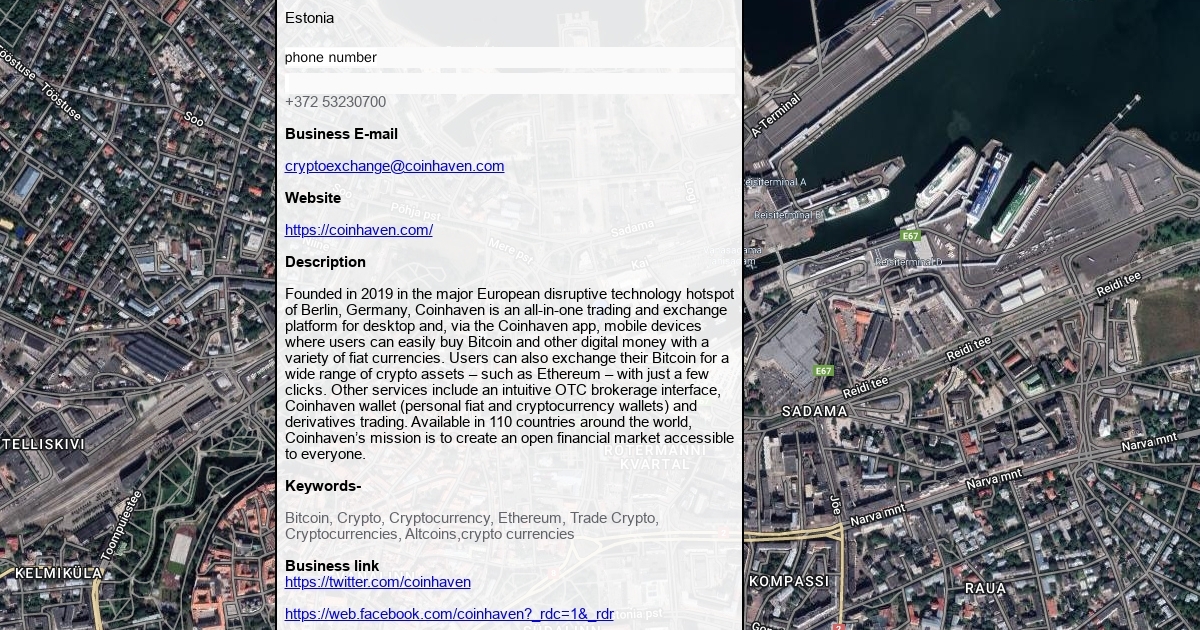
Task: Click the E67 road shield near the harbor
Action: tap(909, 236)
